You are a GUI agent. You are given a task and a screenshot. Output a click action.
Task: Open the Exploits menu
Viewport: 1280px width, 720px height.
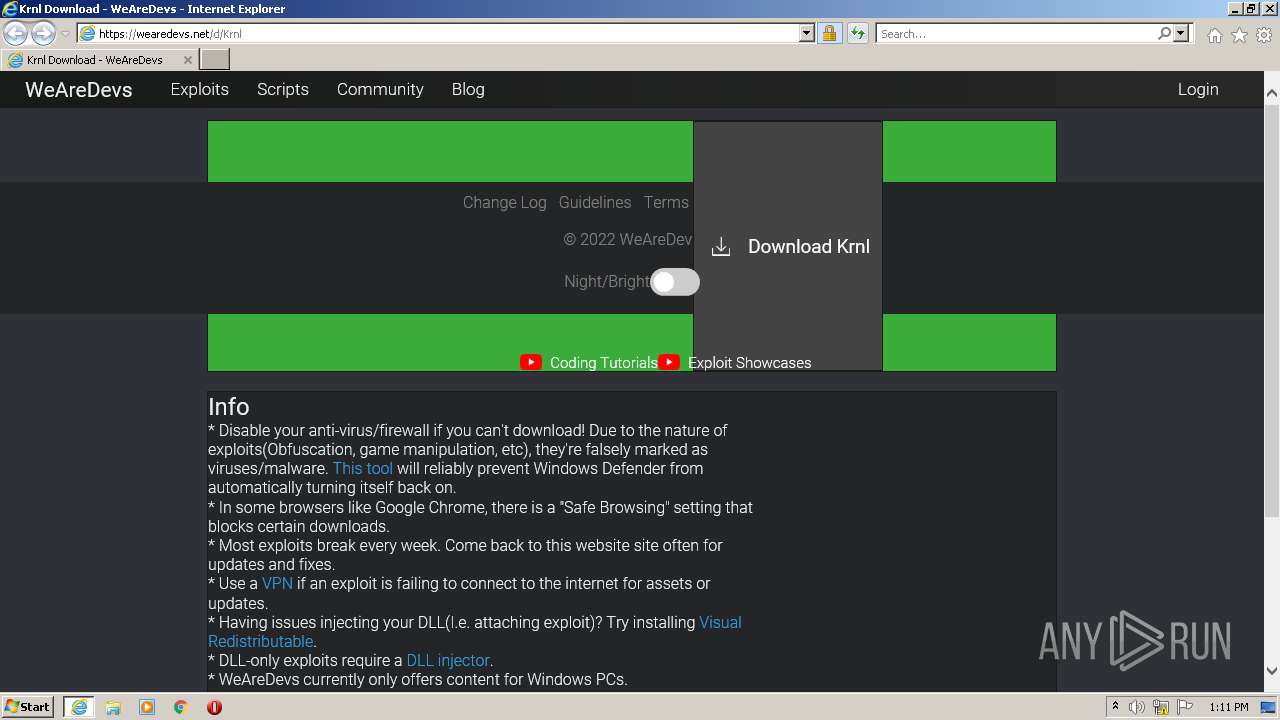point(200,89)
